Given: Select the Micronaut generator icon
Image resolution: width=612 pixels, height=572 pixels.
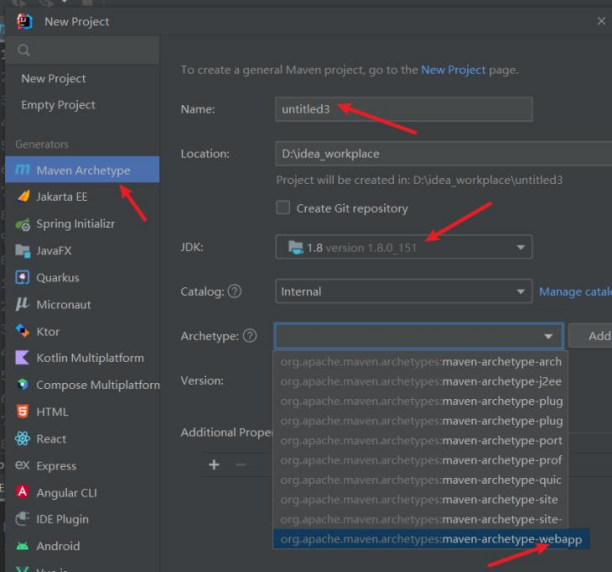Looking at the screenshot, I should pos(22,304).
